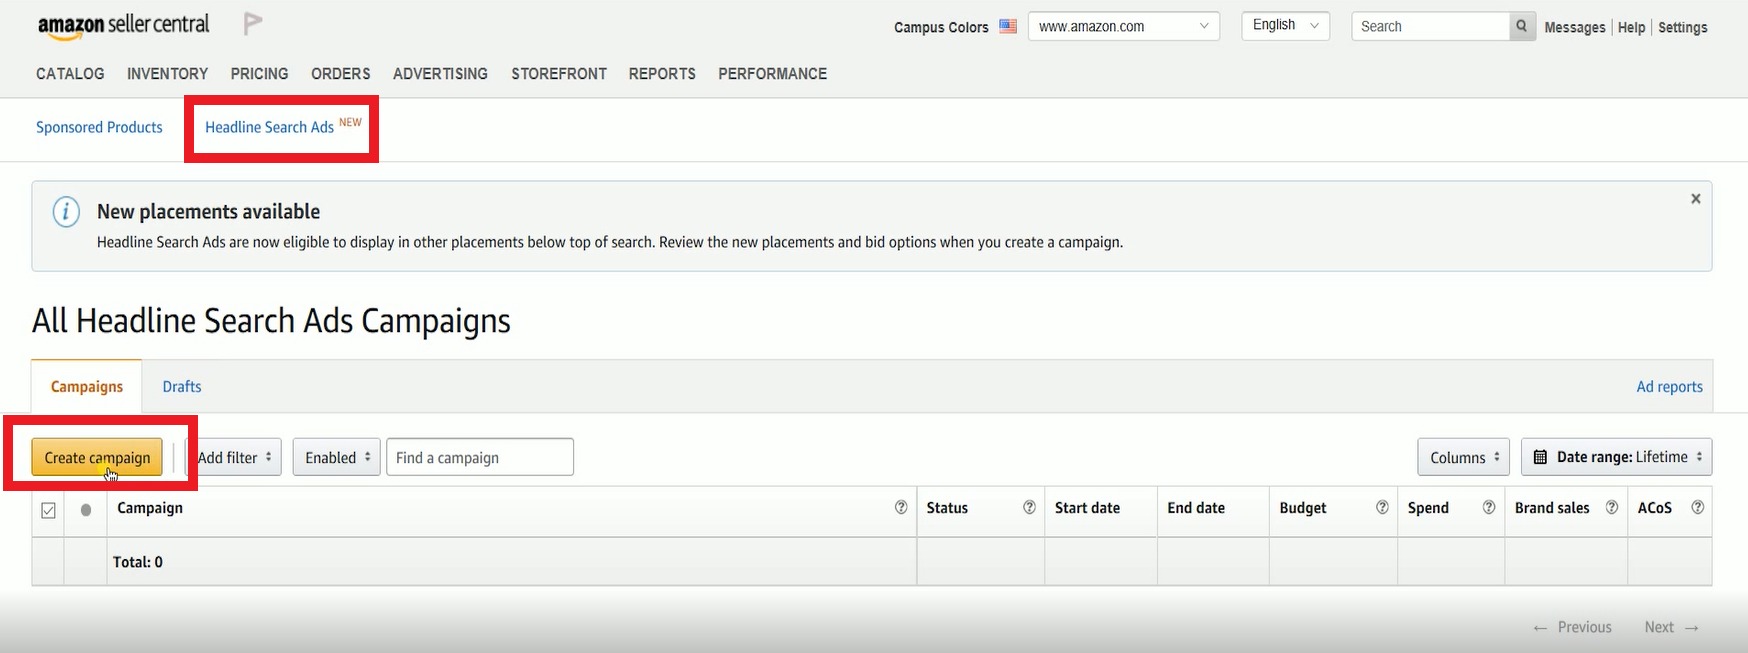Open help icon for ACoS column
This screenshot has width=1748, height=653.
click(x=1697, y=508)
